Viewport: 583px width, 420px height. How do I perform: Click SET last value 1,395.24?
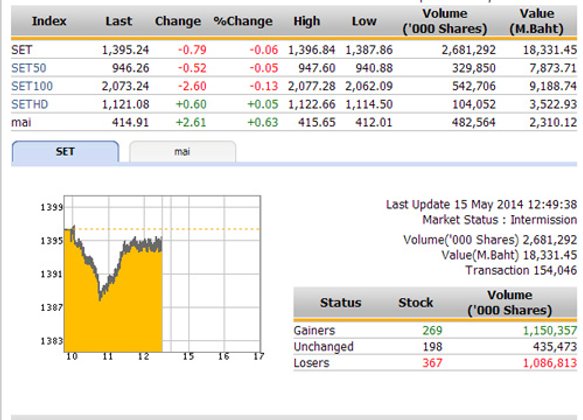(x=125, y=50)
